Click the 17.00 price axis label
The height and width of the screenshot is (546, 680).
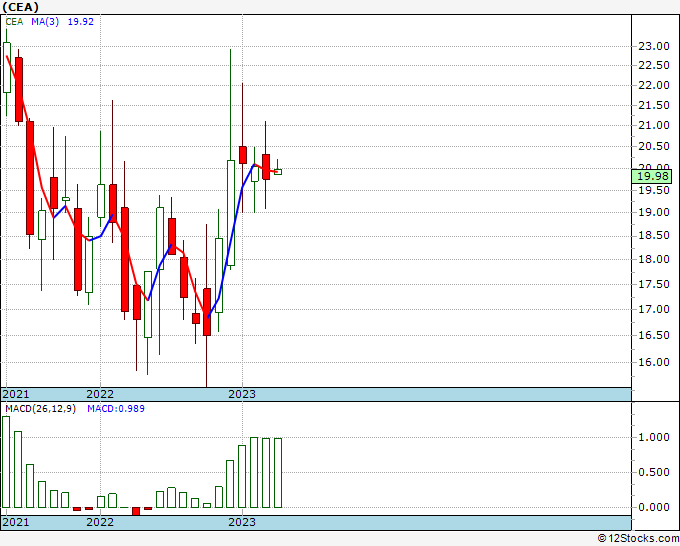(x=654, y=309)
